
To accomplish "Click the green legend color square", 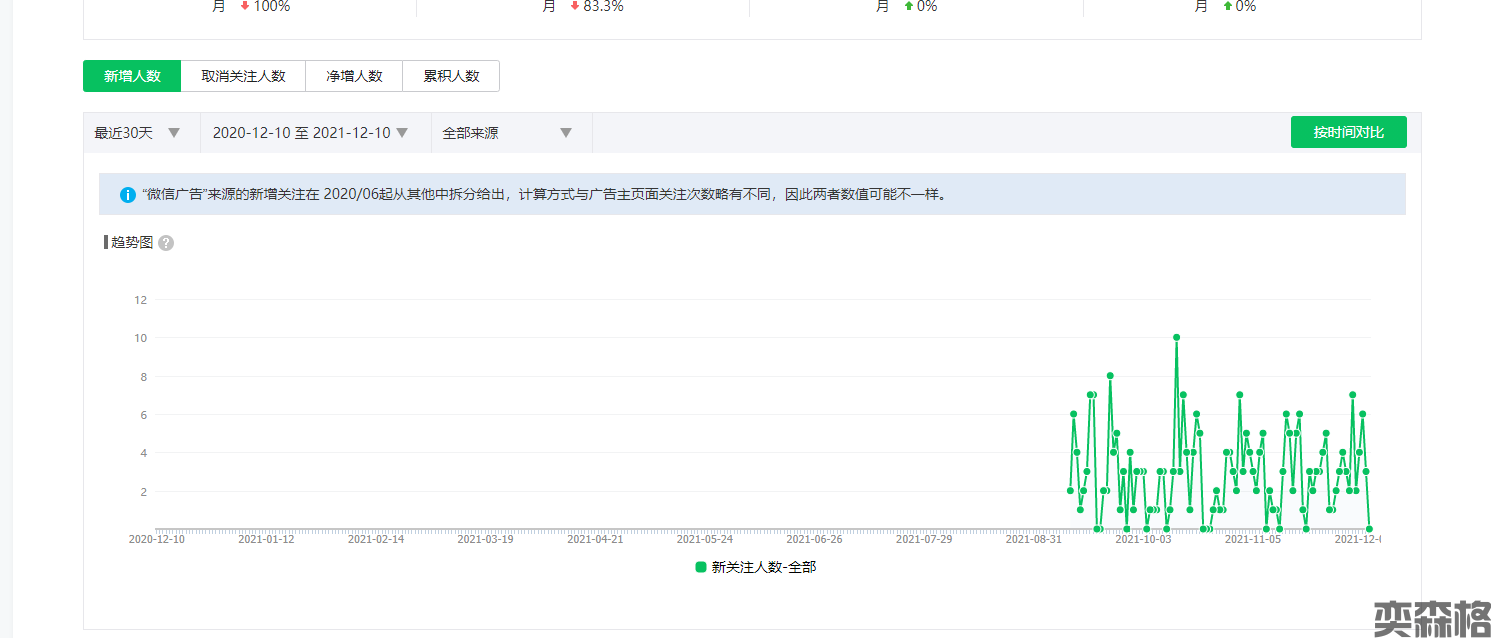I will click(701, 567).
